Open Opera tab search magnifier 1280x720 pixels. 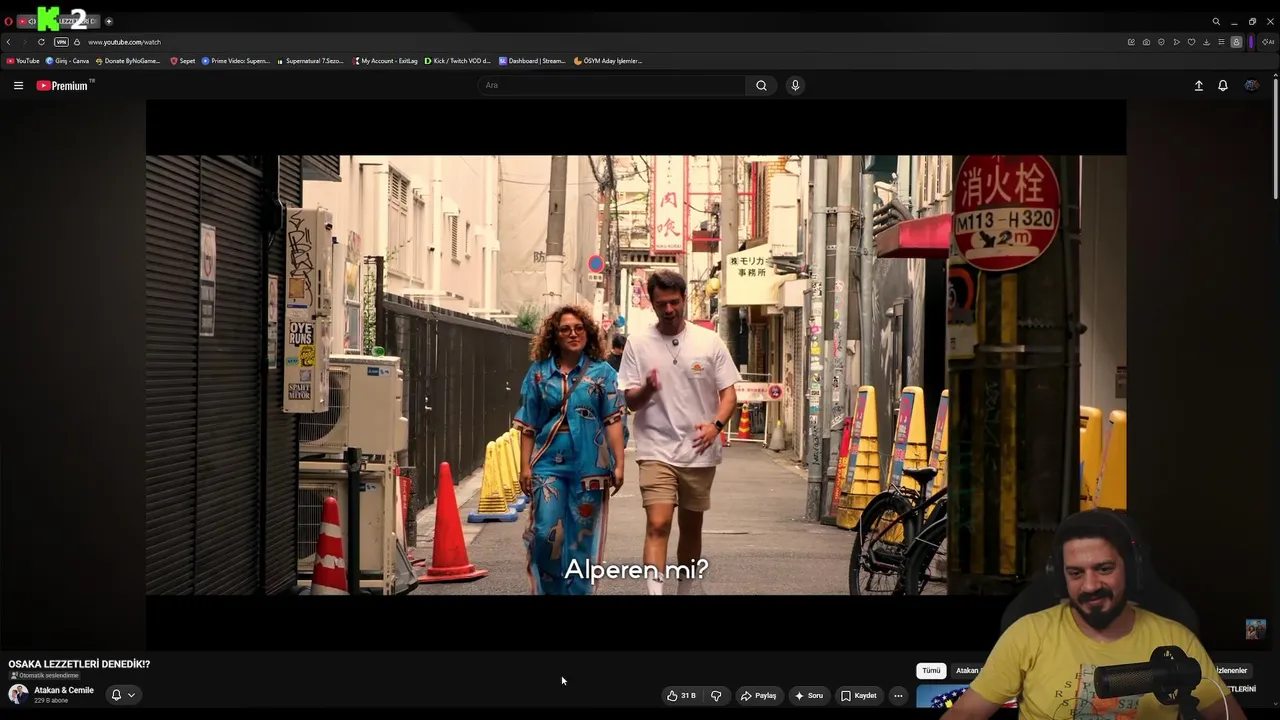[x=1216, y=21]
